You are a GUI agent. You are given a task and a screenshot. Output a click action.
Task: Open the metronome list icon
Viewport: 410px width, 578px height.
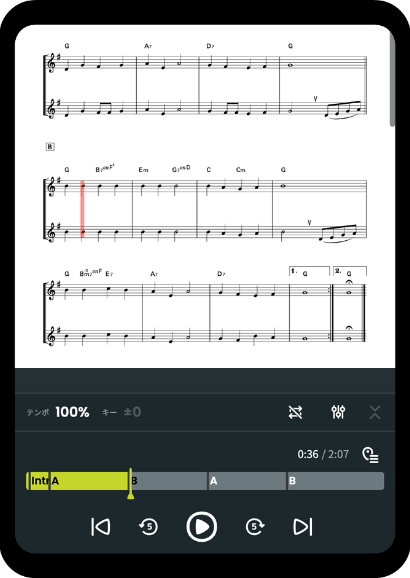pyautogui.click(x=370, y=455)
